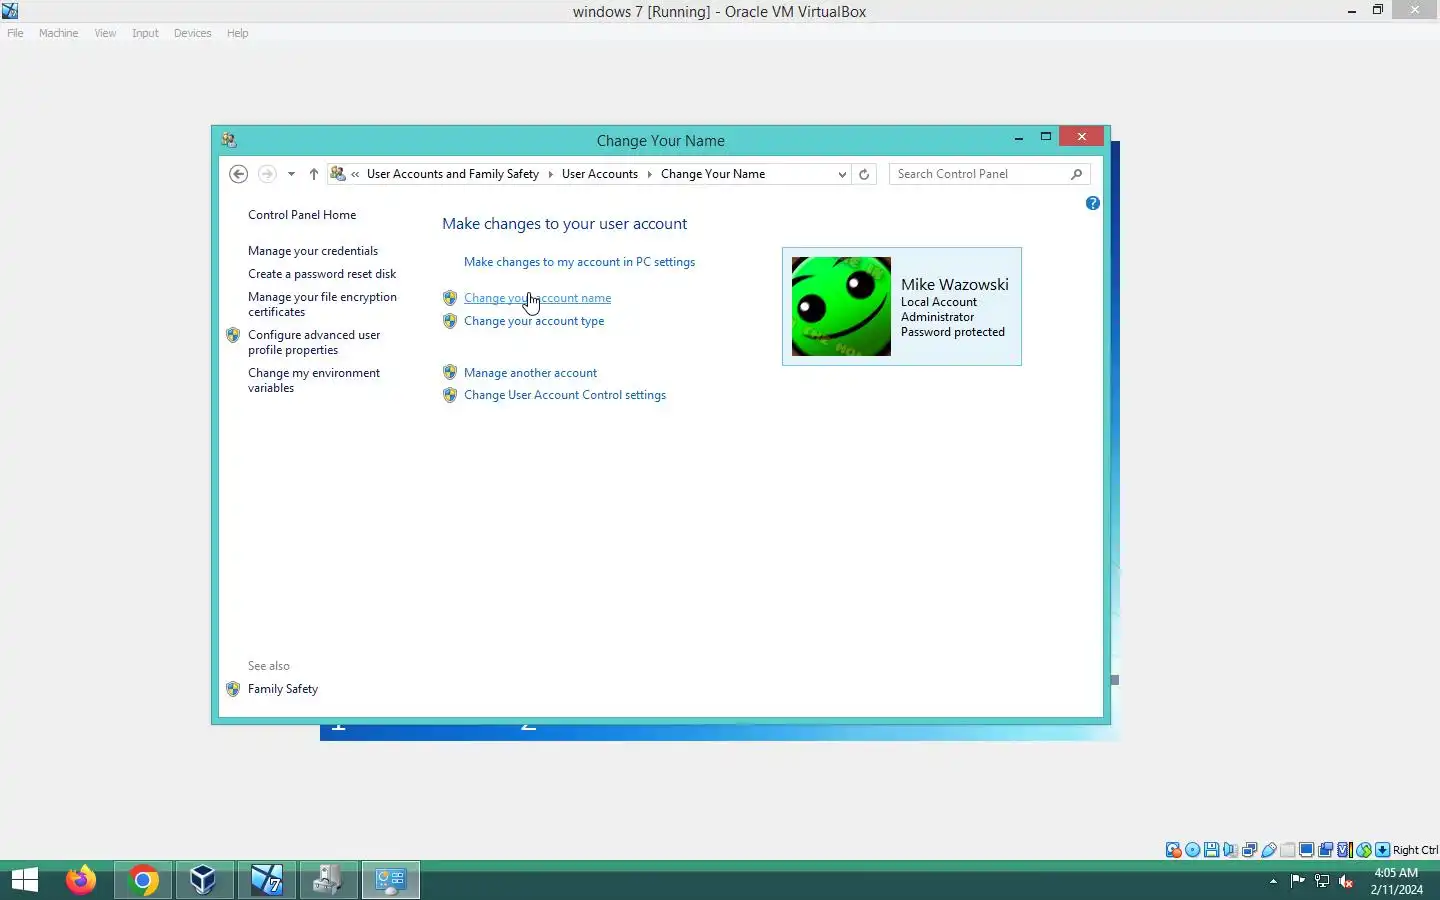Click VirtualBox optical disk indicator
Screen dimensions: 1440x900
pos(1193,850)
